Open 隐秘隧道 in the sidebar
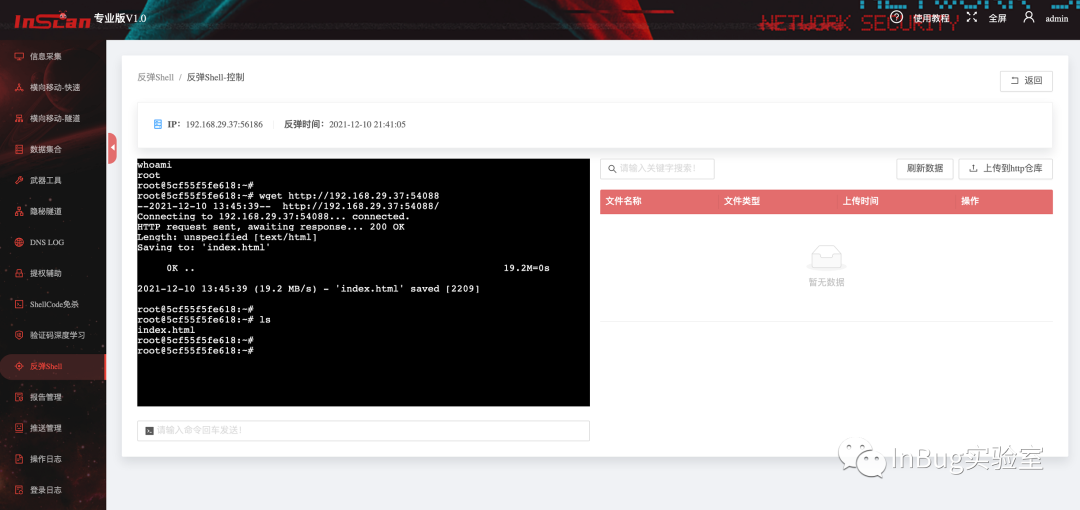Screen dimensions: 1080x510 pyautogui.click(x=52, y=212)
